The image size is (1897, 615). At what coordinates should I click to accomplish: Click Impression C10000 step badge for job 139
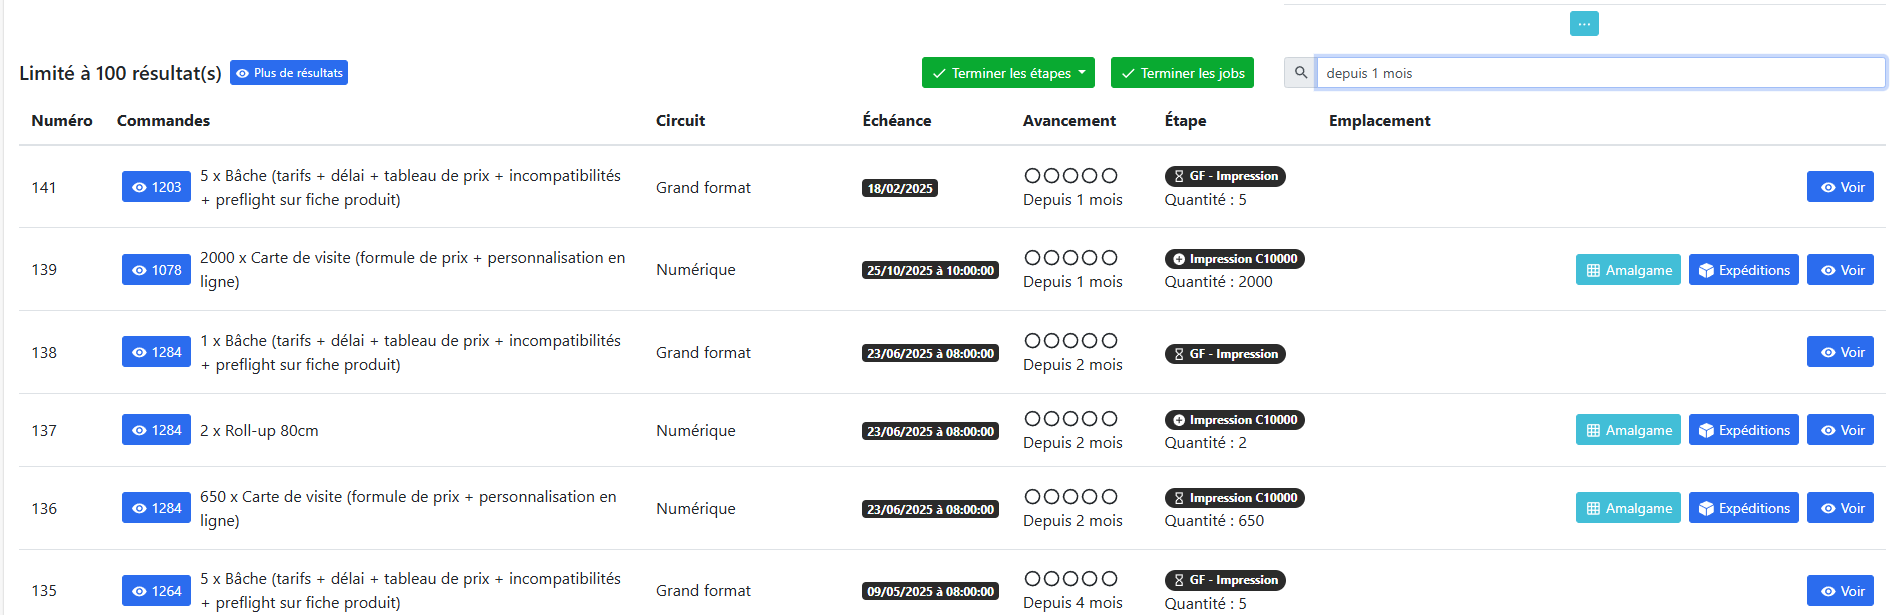(1234, 259)
